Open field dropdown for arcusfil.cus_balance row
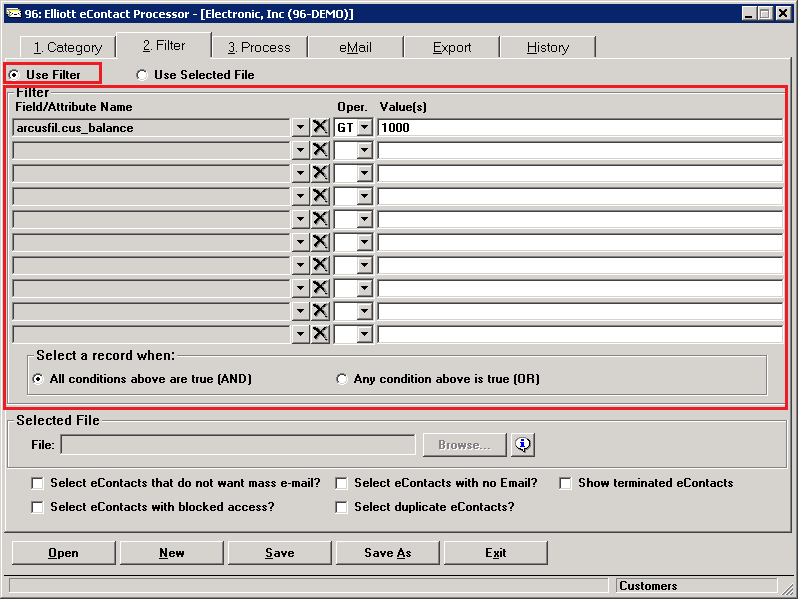This screenshot has width=798, height=599. pos(301,127)
